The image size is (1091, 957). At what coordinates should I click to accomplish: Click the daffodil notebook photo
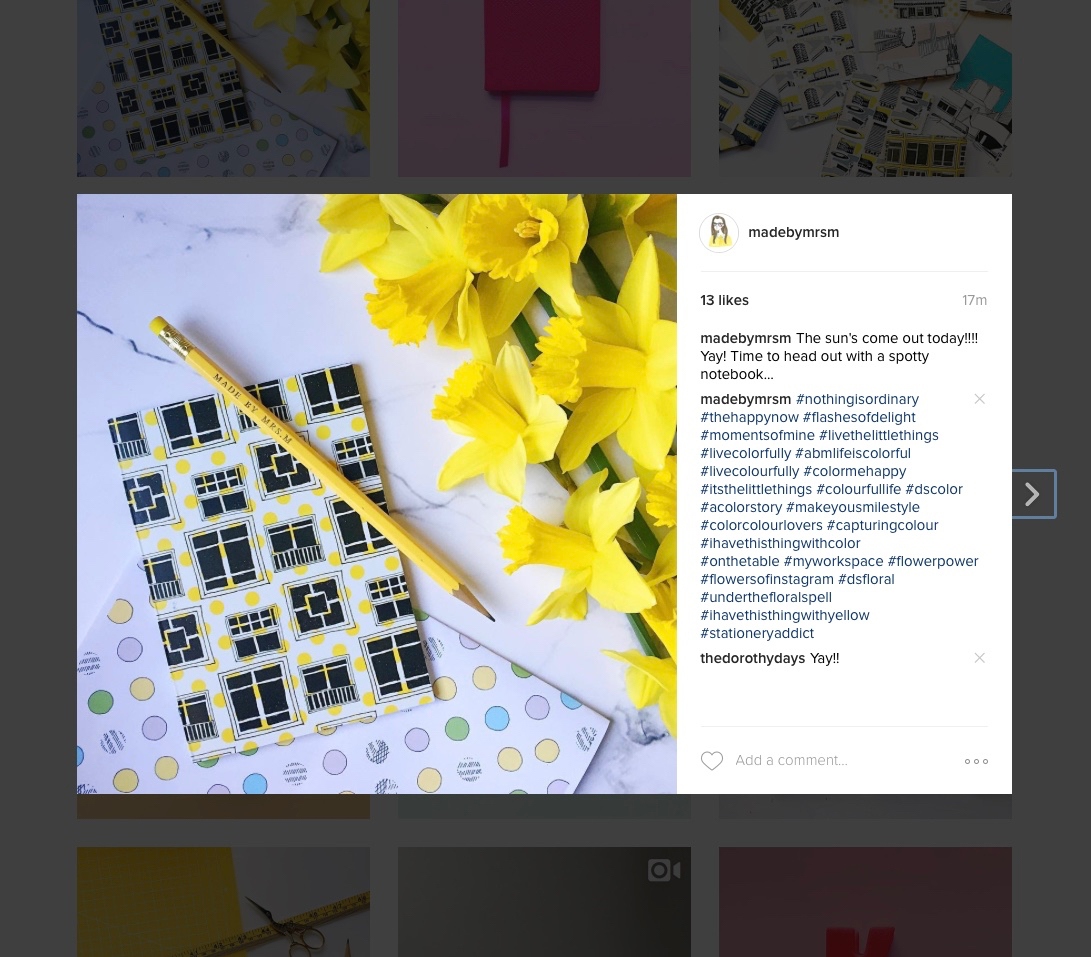(376, 494)
